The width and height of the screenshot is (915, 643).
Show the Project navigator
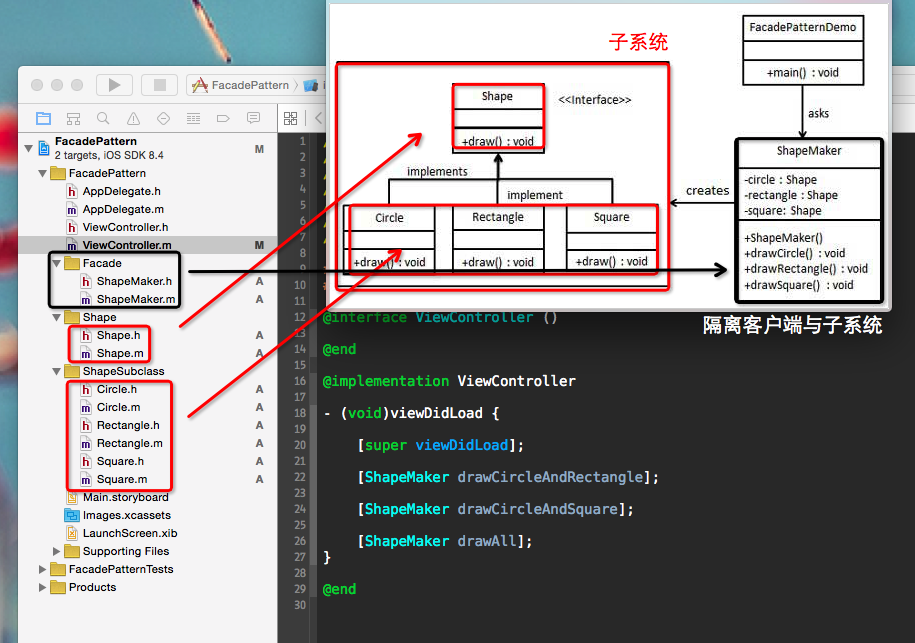43,118
